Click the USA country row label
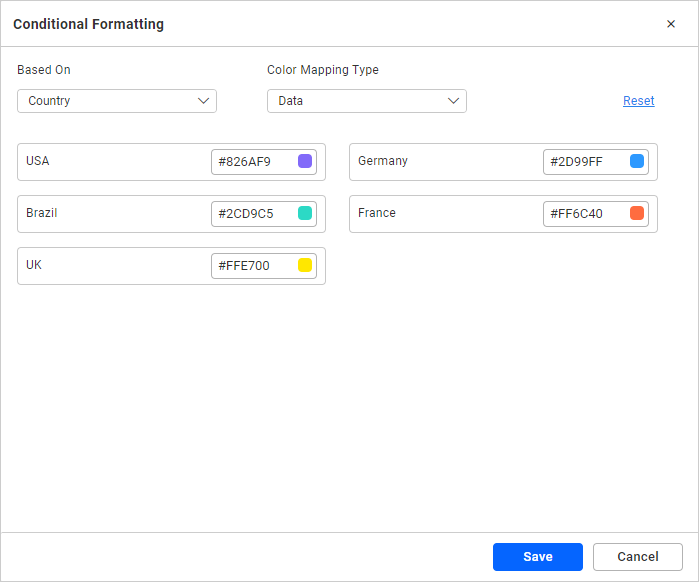Screen dimensions: 699x582 (38, 161)
